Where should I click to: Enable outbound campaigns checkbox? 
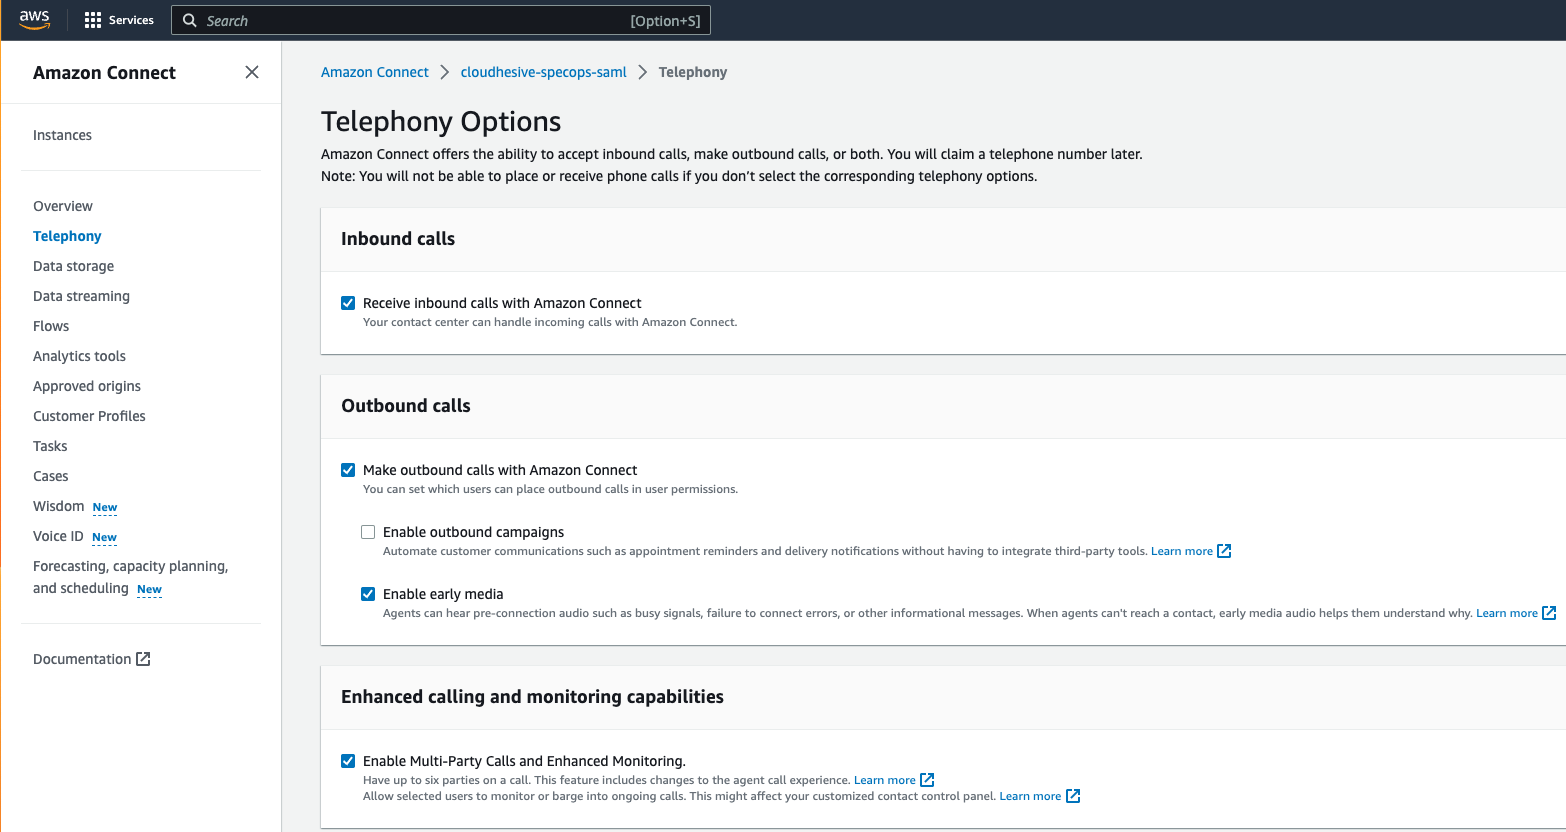(x=368, y=532)
